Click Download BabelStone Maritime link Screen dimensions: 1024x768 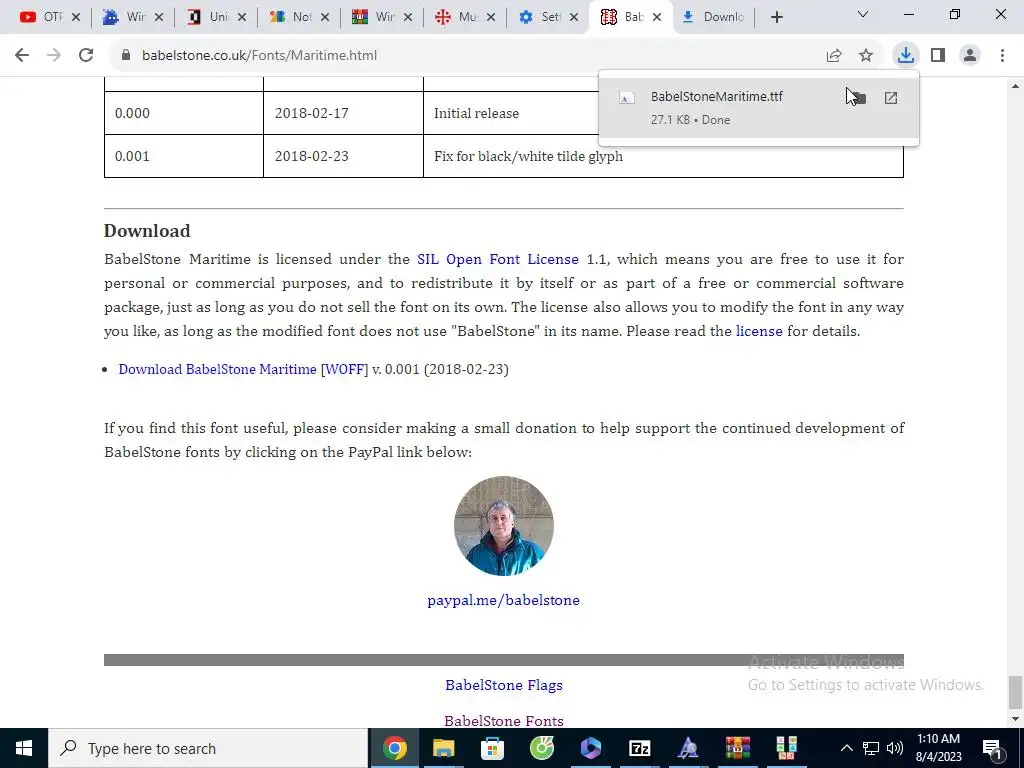[x=217, y=369]
